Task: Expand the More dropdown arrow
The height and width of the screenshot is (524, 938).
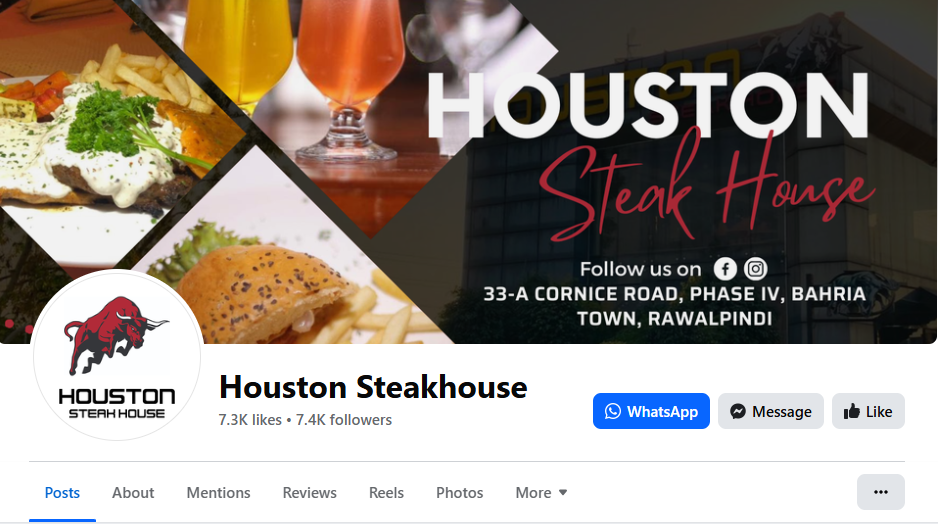Action: pos(563,492)
